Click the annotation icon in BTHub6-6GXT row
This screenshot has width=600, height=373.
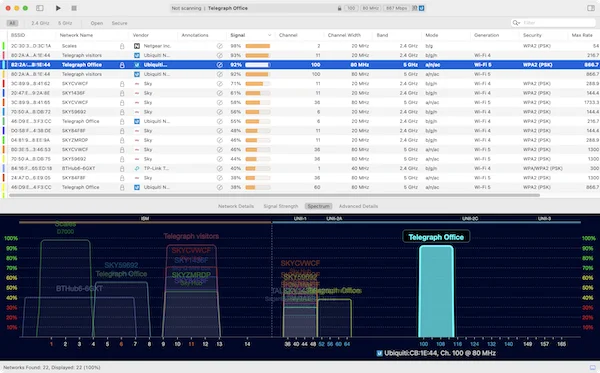pos(220,168)
